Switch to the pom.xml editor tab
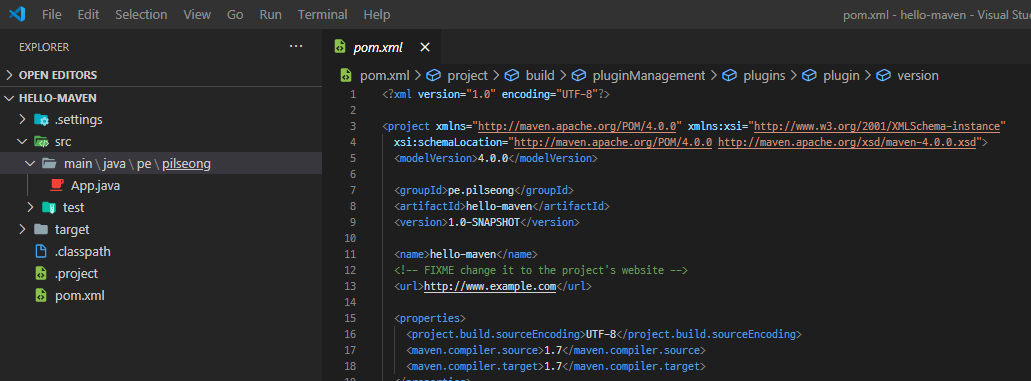1031x381 pixels. (x=377, y=47)
